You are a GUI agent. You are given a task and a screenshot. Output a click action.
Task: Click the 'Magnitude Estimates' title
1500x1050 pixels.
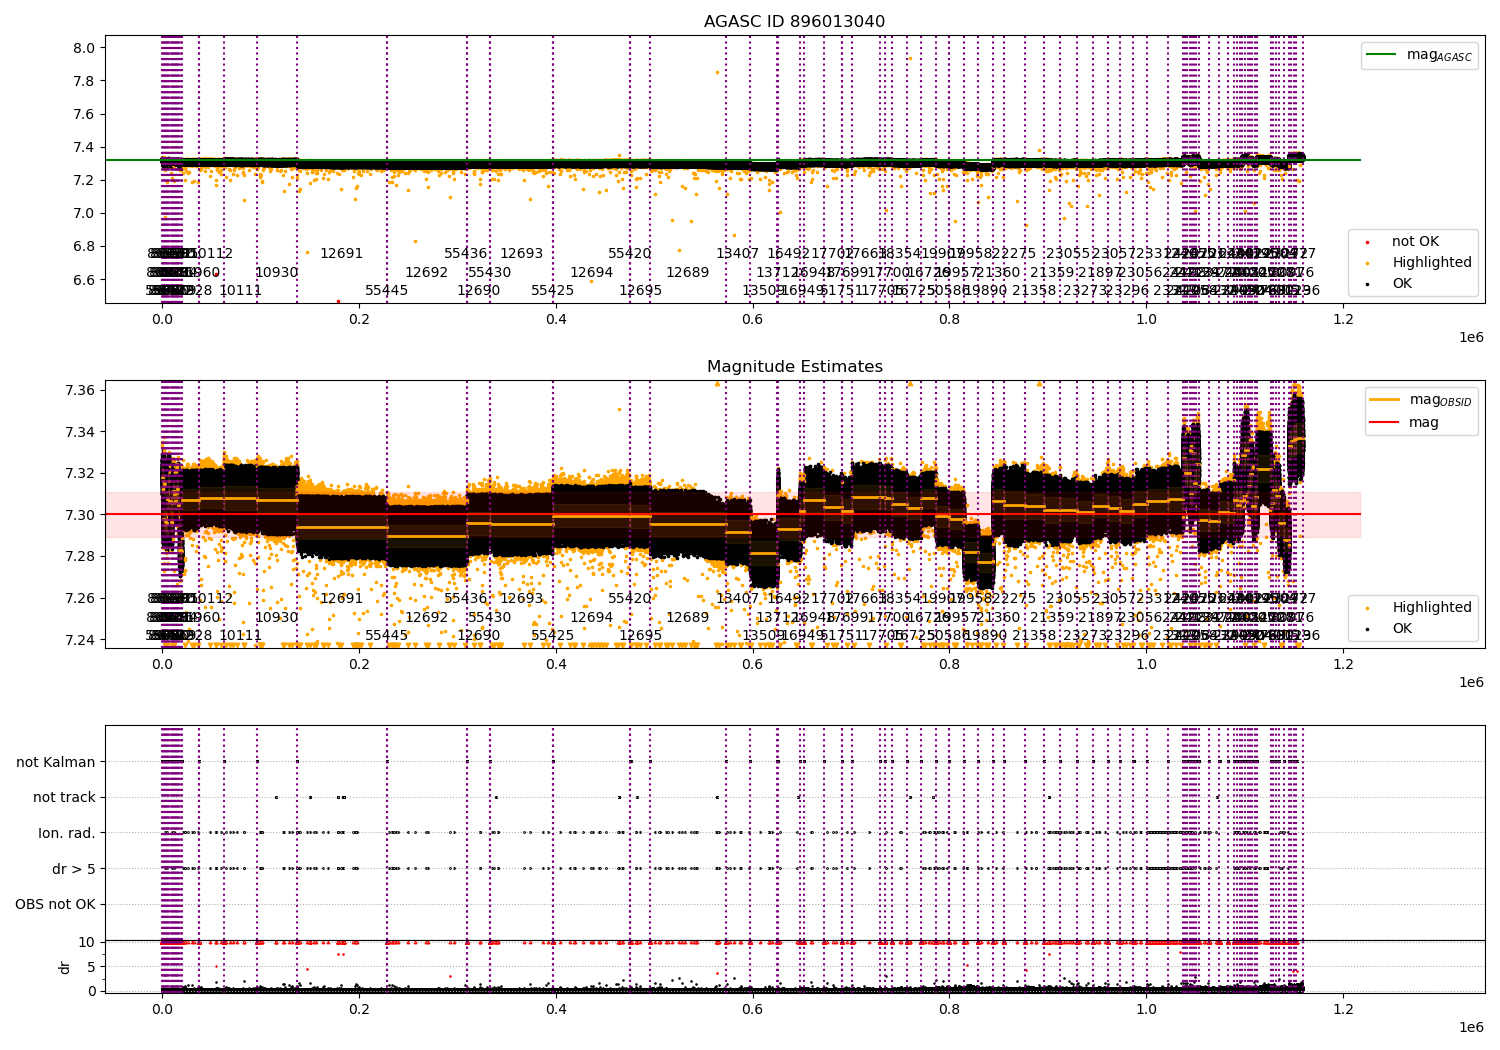coord(794,367)
